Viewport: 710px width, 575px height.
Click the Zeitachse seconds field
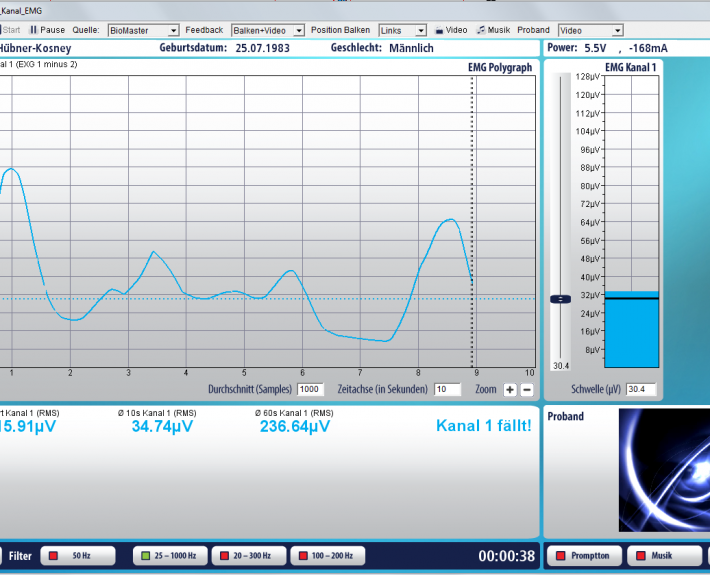click(x=447, y=389)
